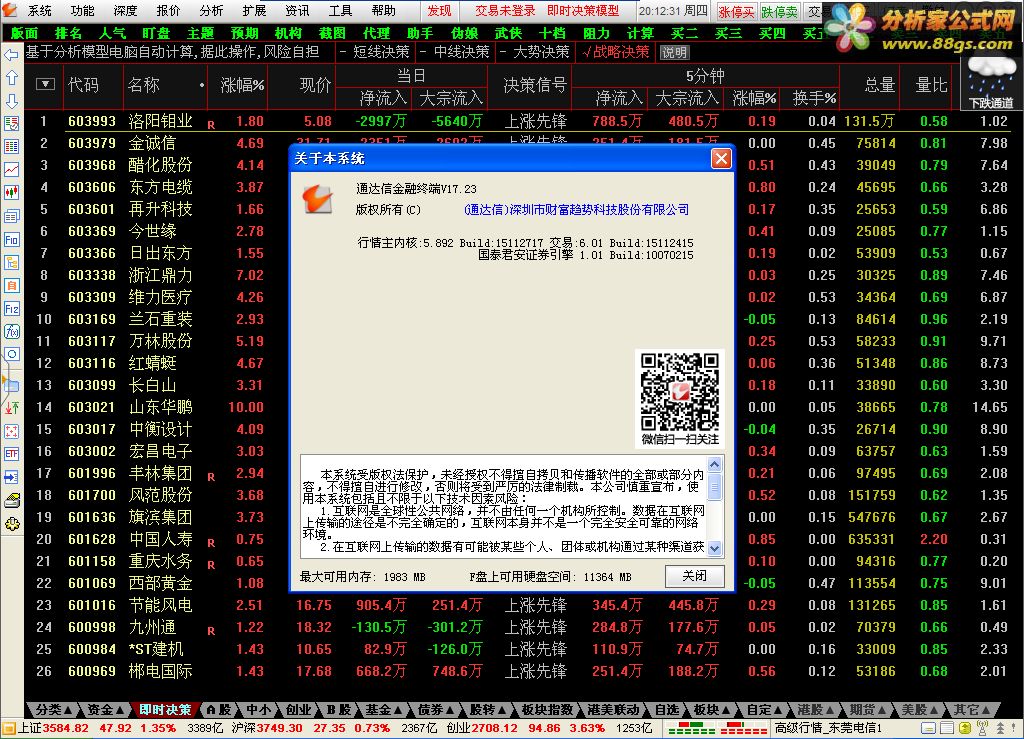Click the F10 company info icon
This screenshot has width=1024, height=739.
click(11, 239)
